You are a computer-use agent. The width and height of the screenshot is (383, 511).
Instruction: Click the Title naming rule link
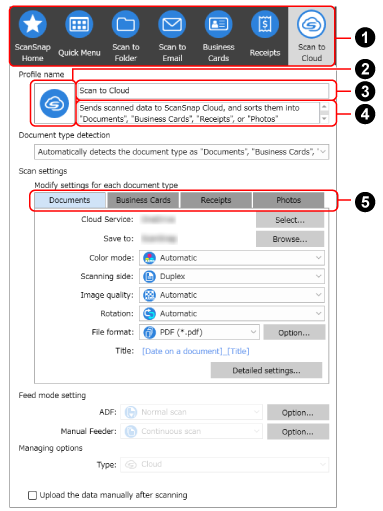196,351
